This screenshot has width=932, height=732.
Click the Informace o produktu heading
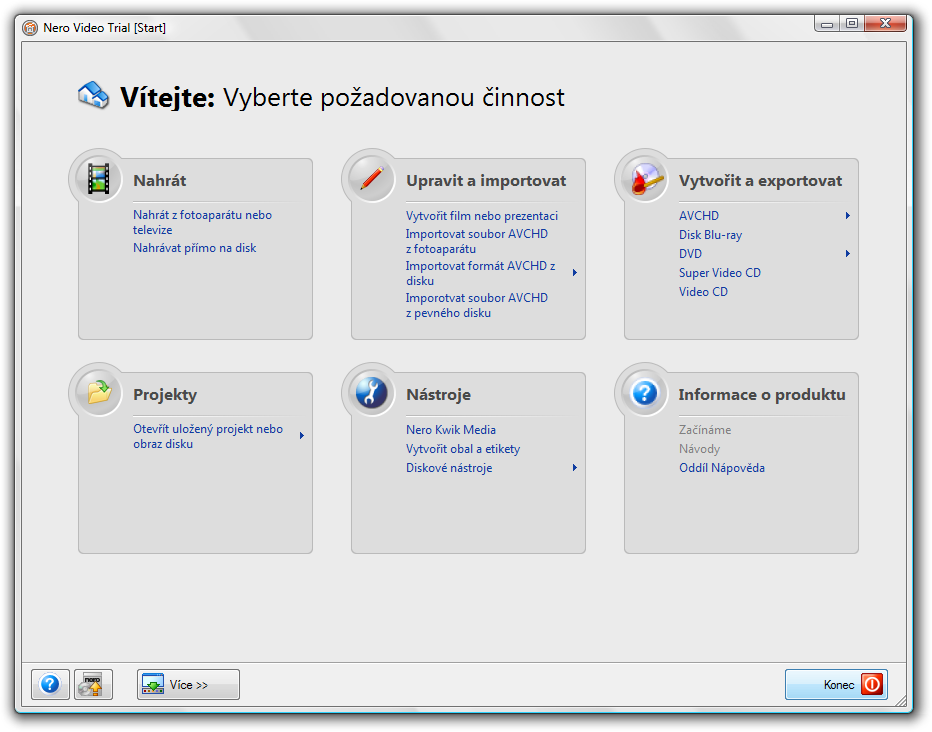pos(762,395)
